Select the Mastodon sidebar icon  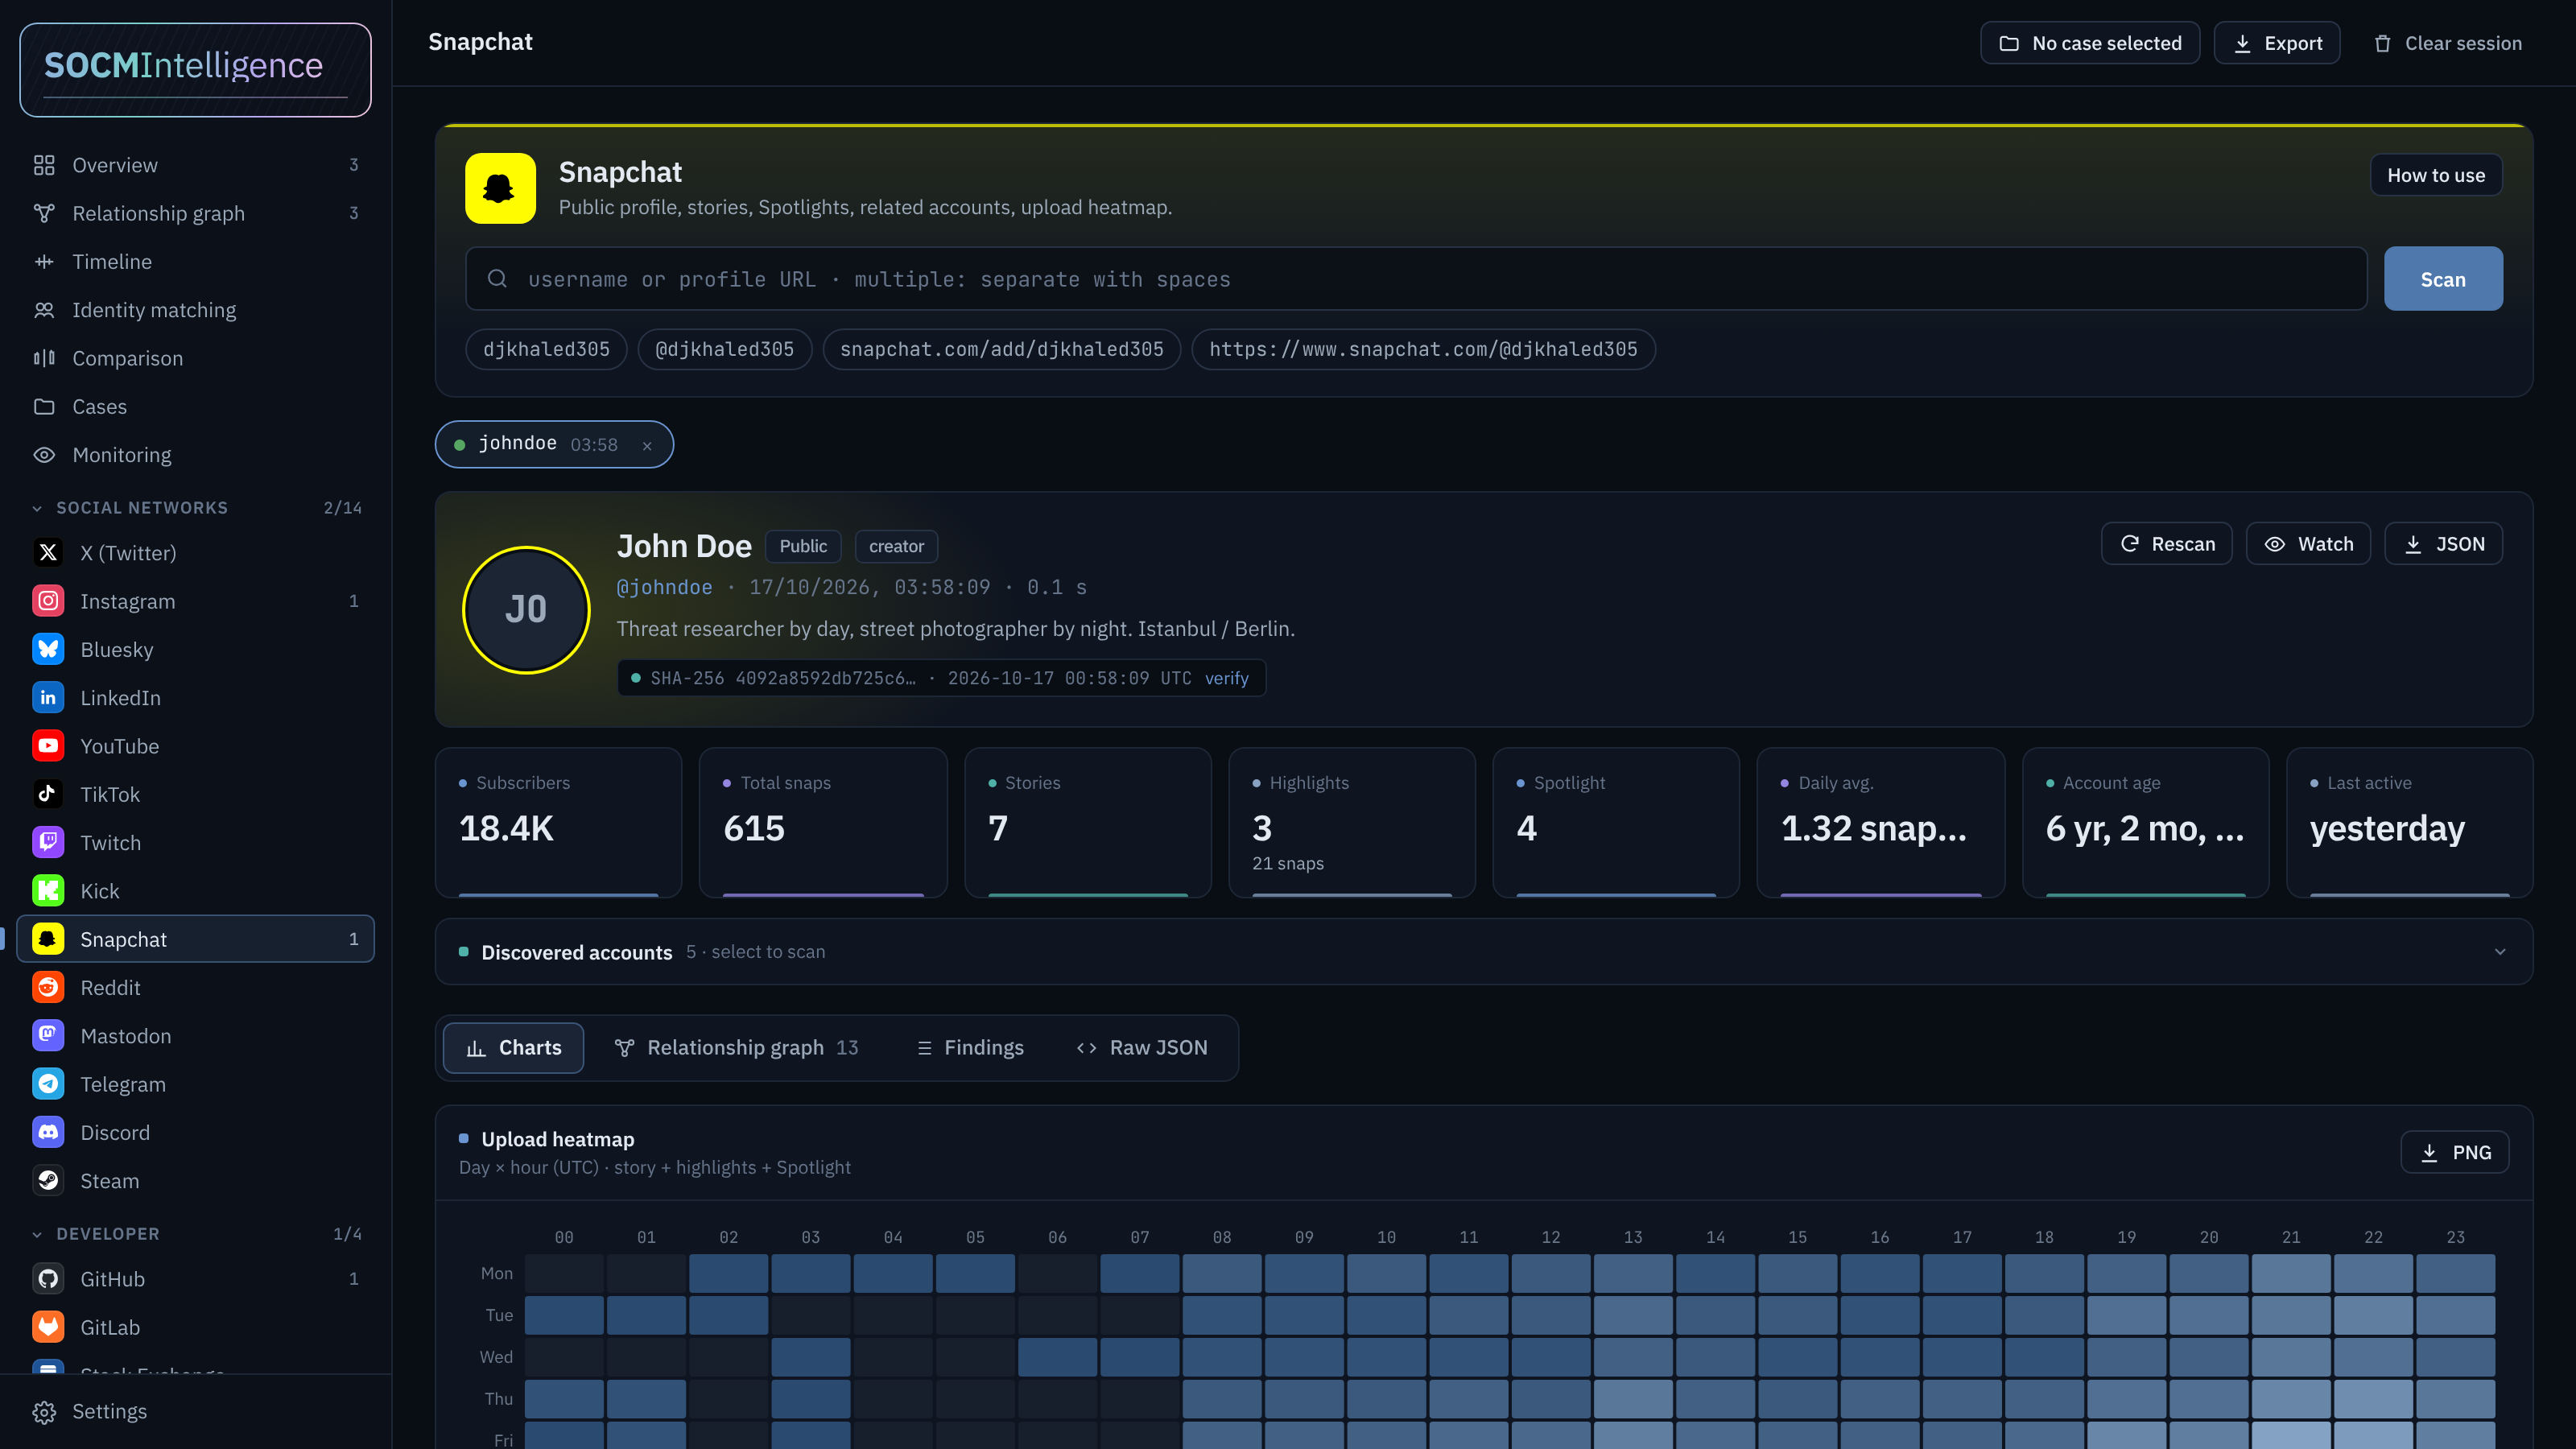[x=48, y=1036]
